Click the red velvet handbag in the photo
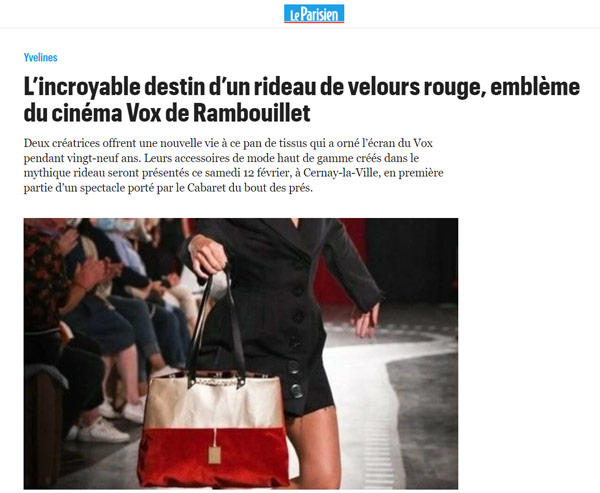Image resolution: width=600 pixels, height=493 pixels. (214, 431)
